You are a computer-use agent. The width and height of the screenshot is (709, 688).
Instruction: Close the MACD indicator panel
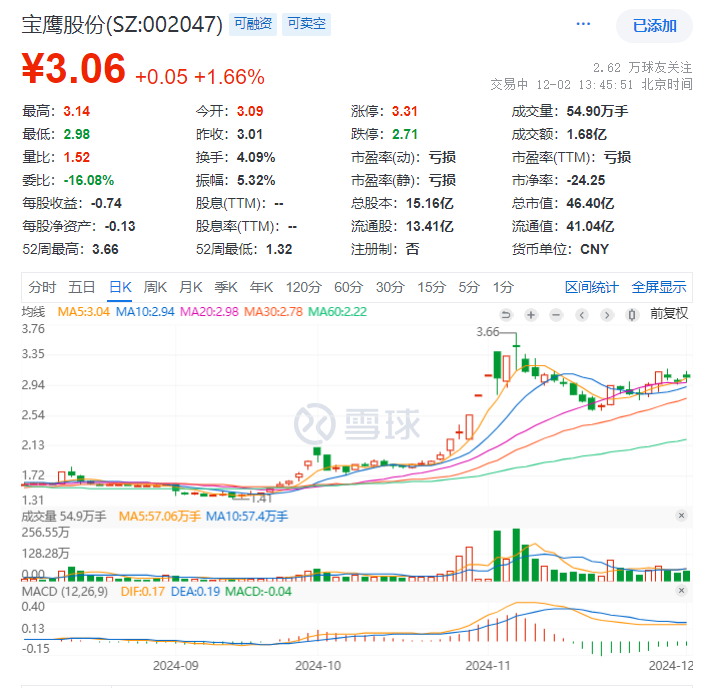point(681,590)
